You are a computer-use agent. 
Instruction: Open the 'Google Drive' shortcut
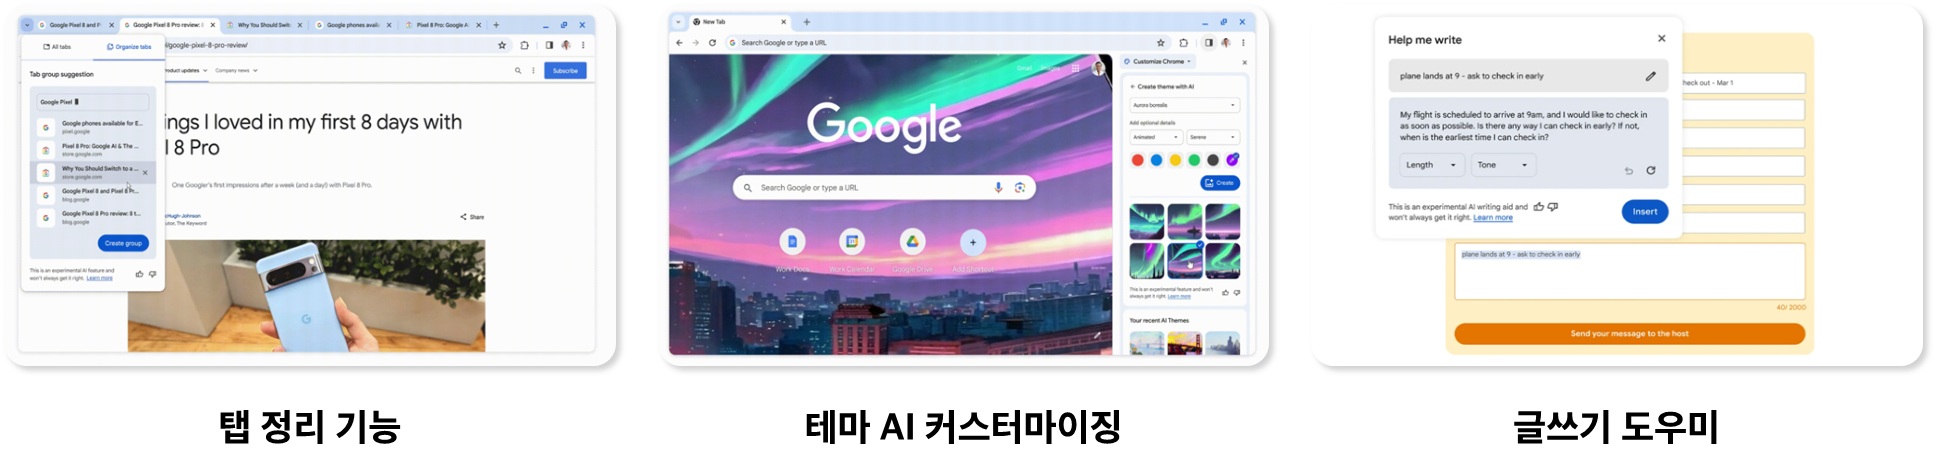click(x=912, y=241)
